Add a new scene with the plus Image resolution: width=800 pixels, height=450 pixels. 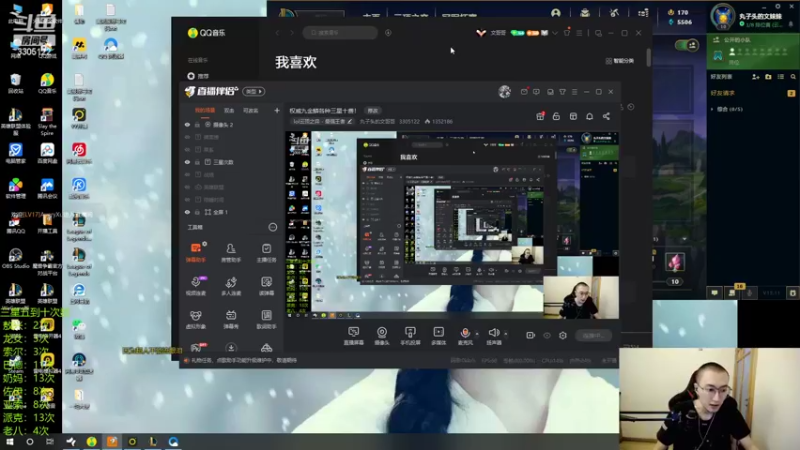point(277,110)
